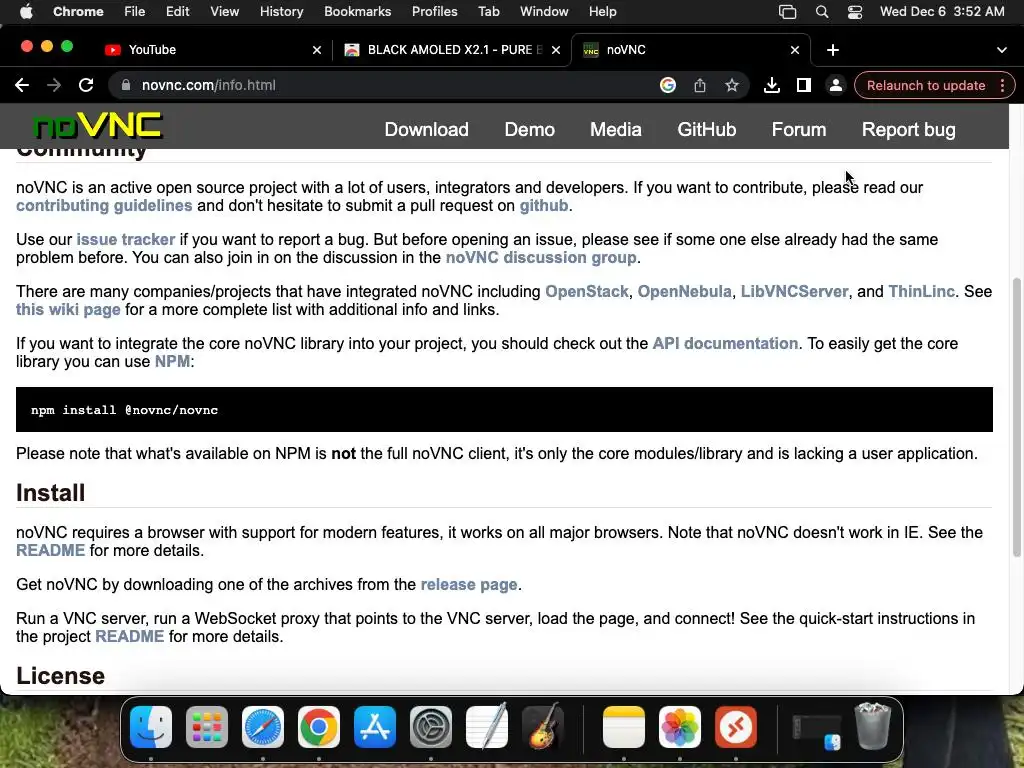Open the README link after 'See the'
Viewport: 1024px width, 768px height.
[x=50, y=551]
